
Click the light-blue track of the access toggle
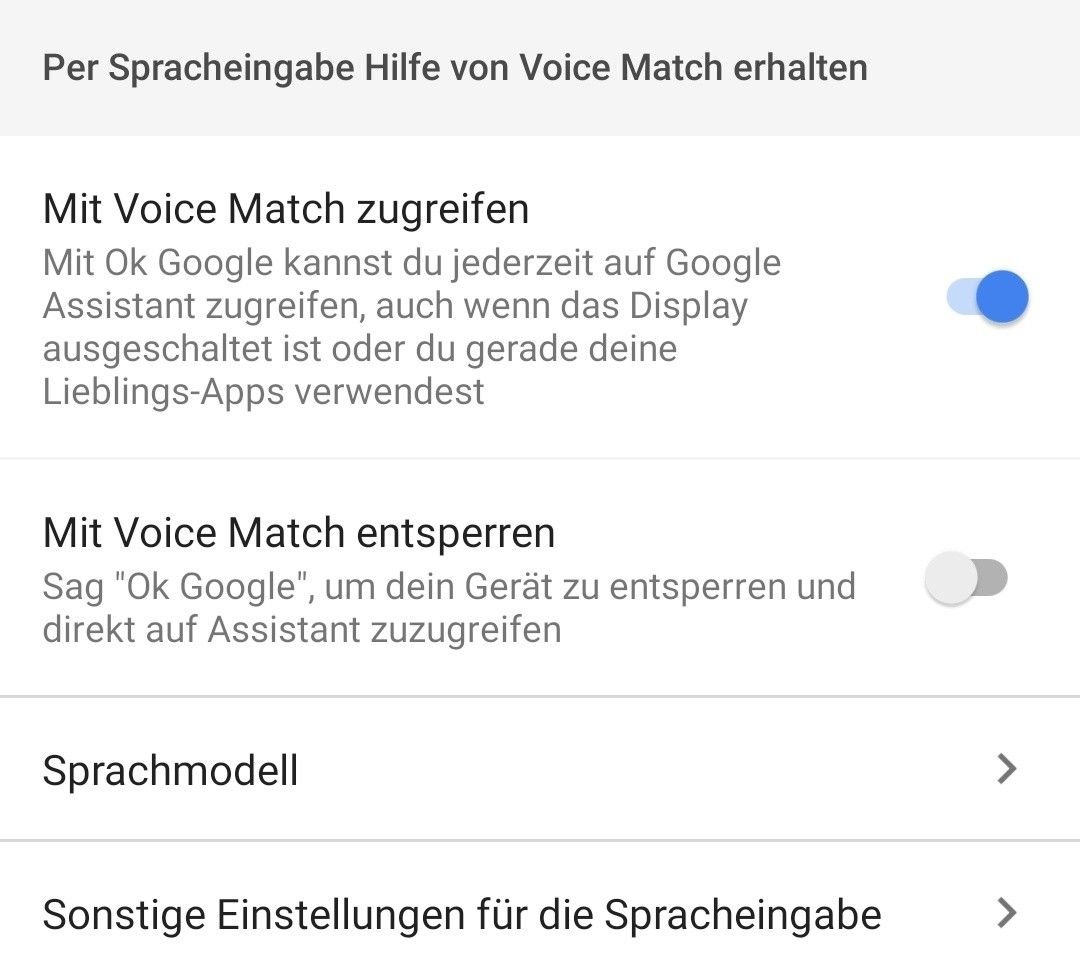coord(962,297)
